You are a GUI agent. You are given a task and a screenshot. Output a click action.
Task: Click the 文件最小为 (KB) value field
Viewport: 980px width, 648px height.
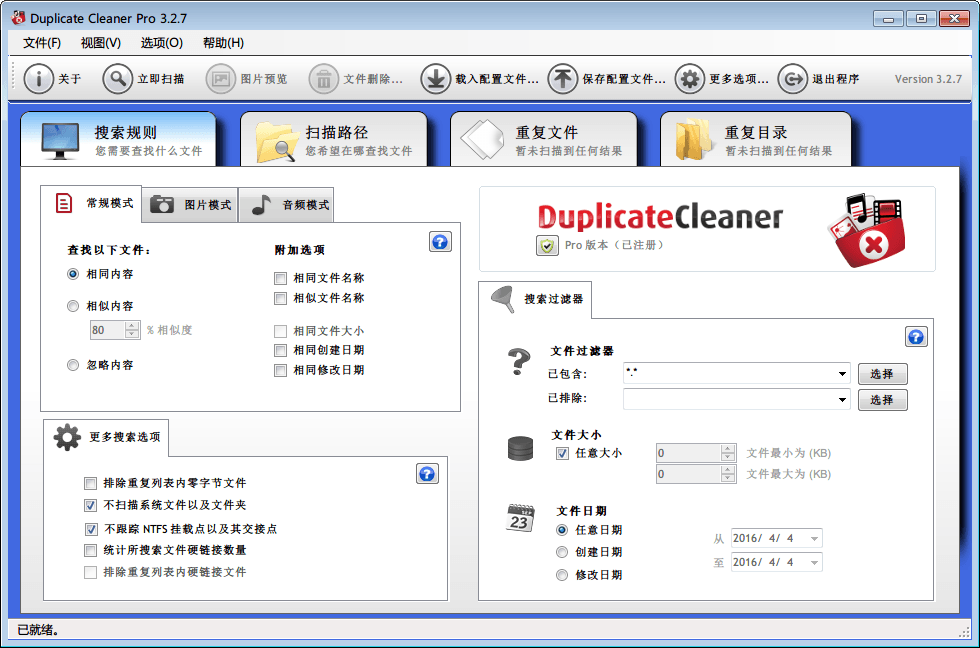point(689,453)
